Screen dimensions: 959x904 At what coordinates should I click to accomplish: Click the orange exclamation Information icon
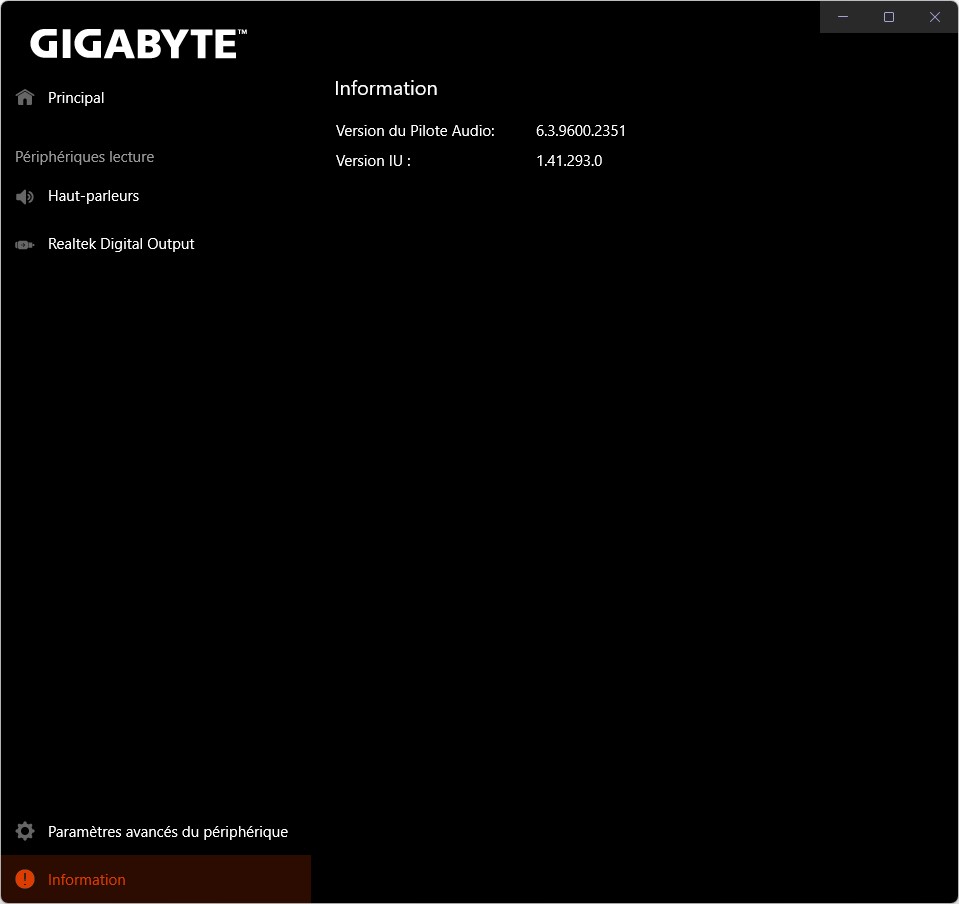[x=25, y=880]
